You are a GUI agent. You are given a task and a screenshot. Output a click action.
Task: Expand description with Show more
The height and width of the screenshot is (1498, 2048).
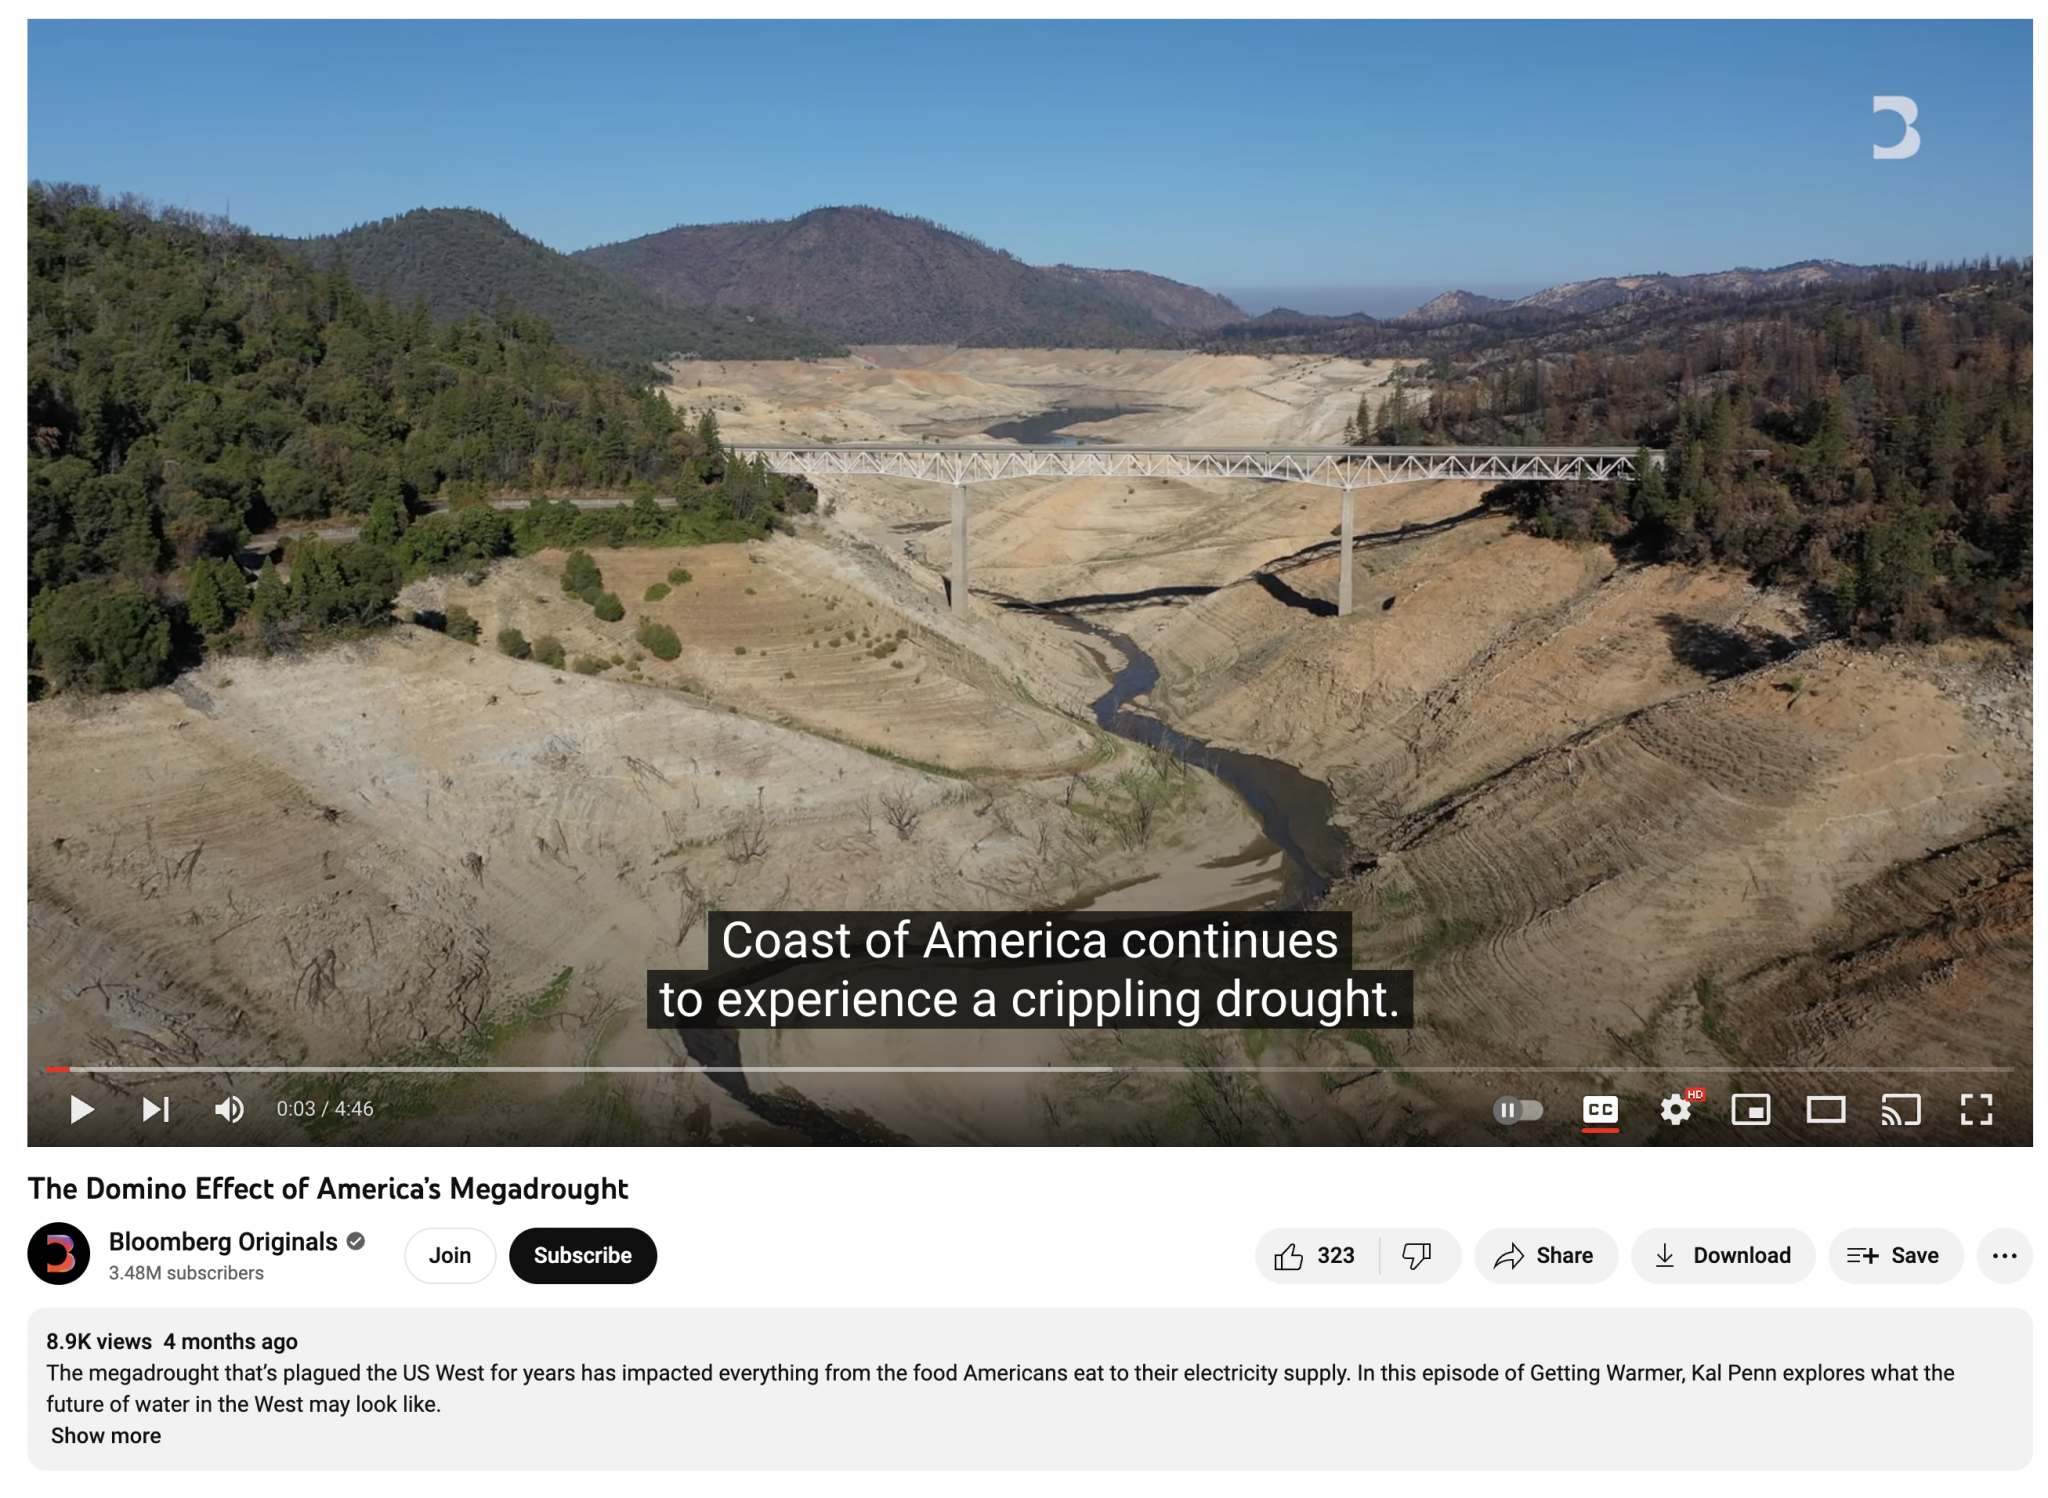[x=106, y=1436]
